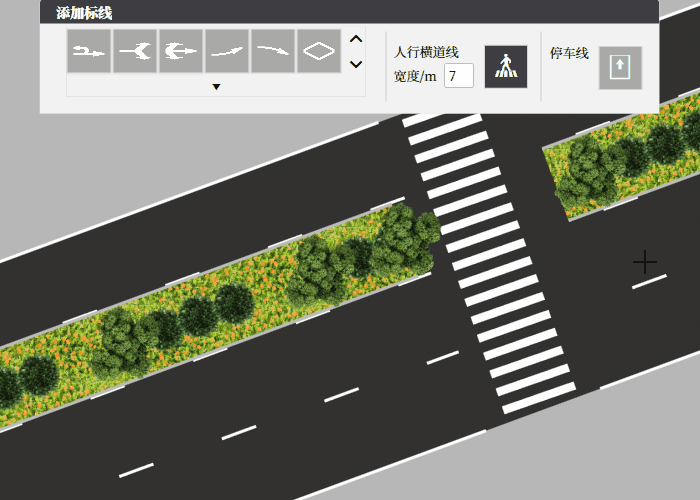
Task: Click the 人行横道线 label
Action: click(426, 52)
